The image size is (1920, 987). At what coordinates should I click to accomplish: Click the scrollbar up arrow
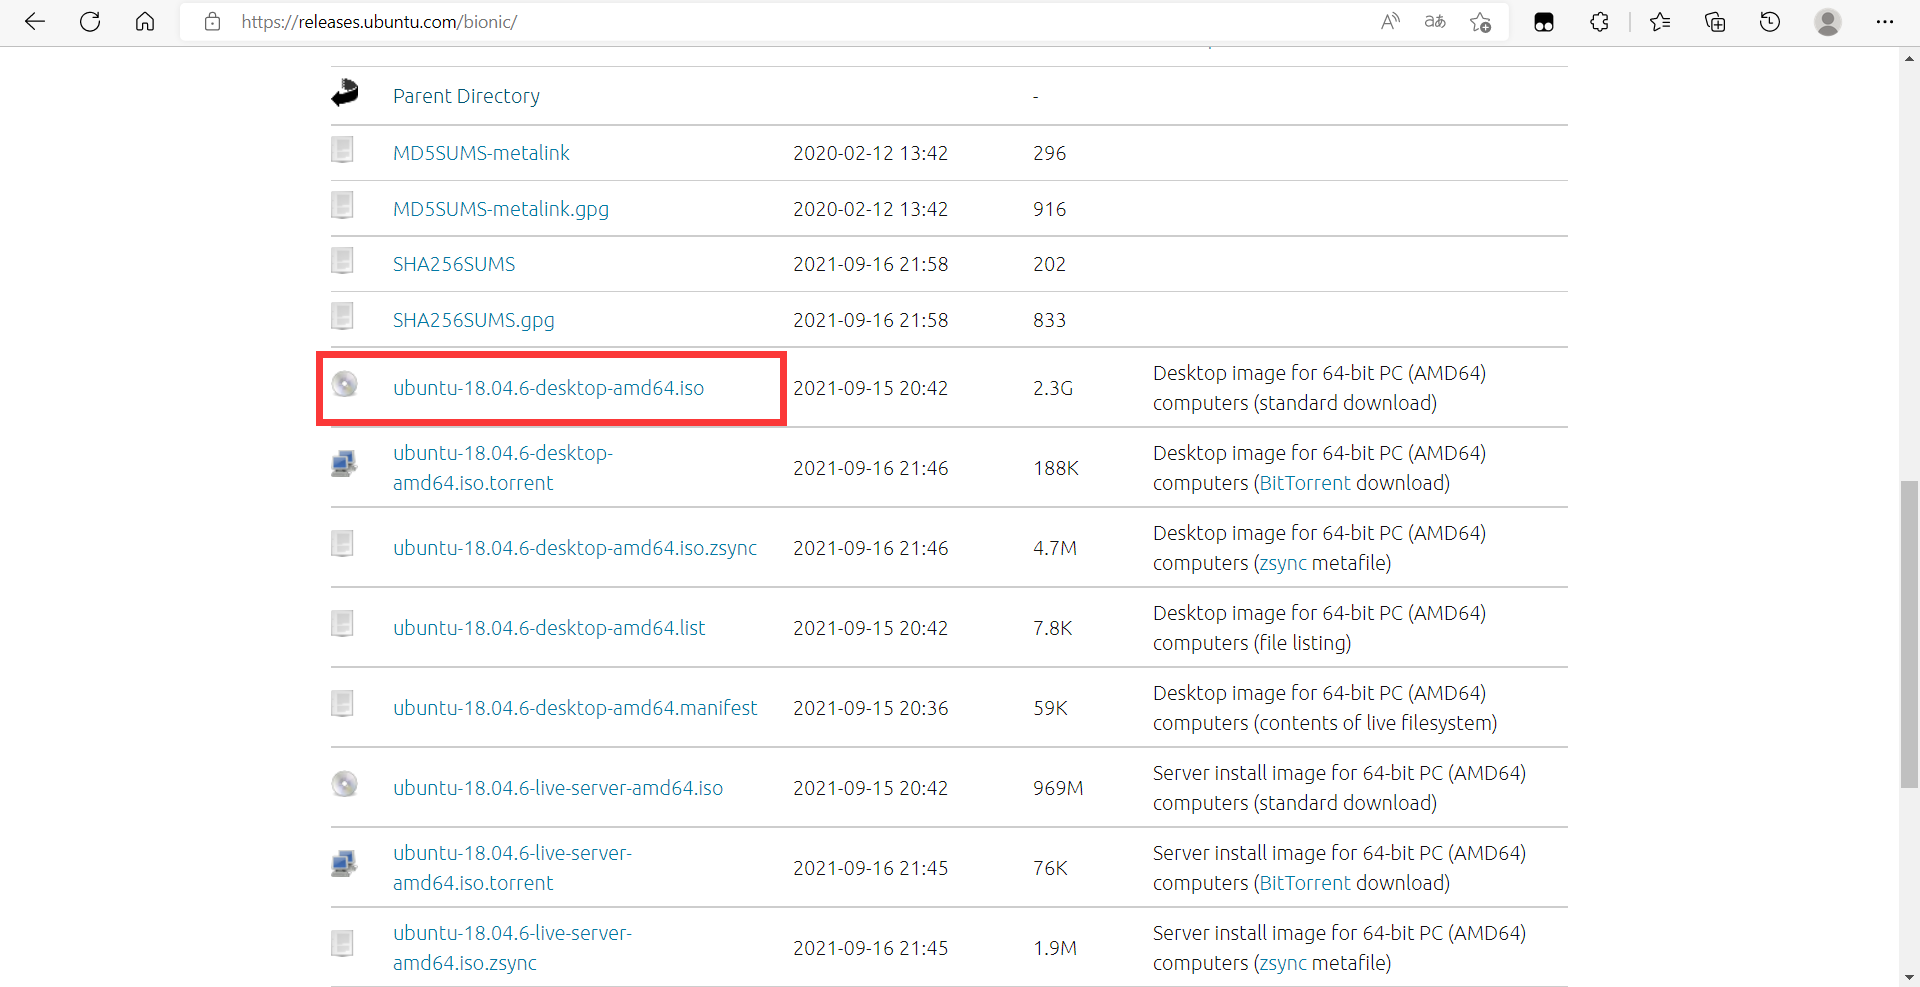(1909, 58)
